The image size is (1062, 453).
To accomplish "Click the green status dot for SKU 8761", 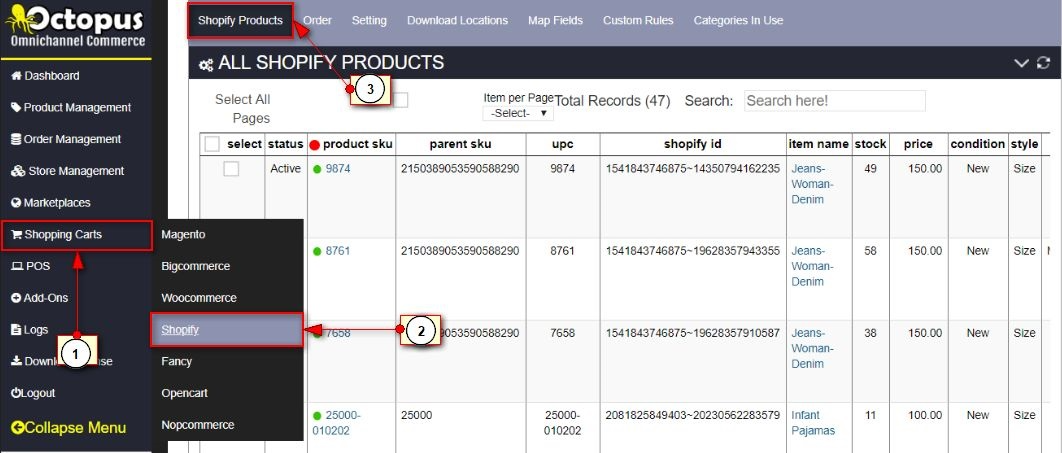I will 317,252.
